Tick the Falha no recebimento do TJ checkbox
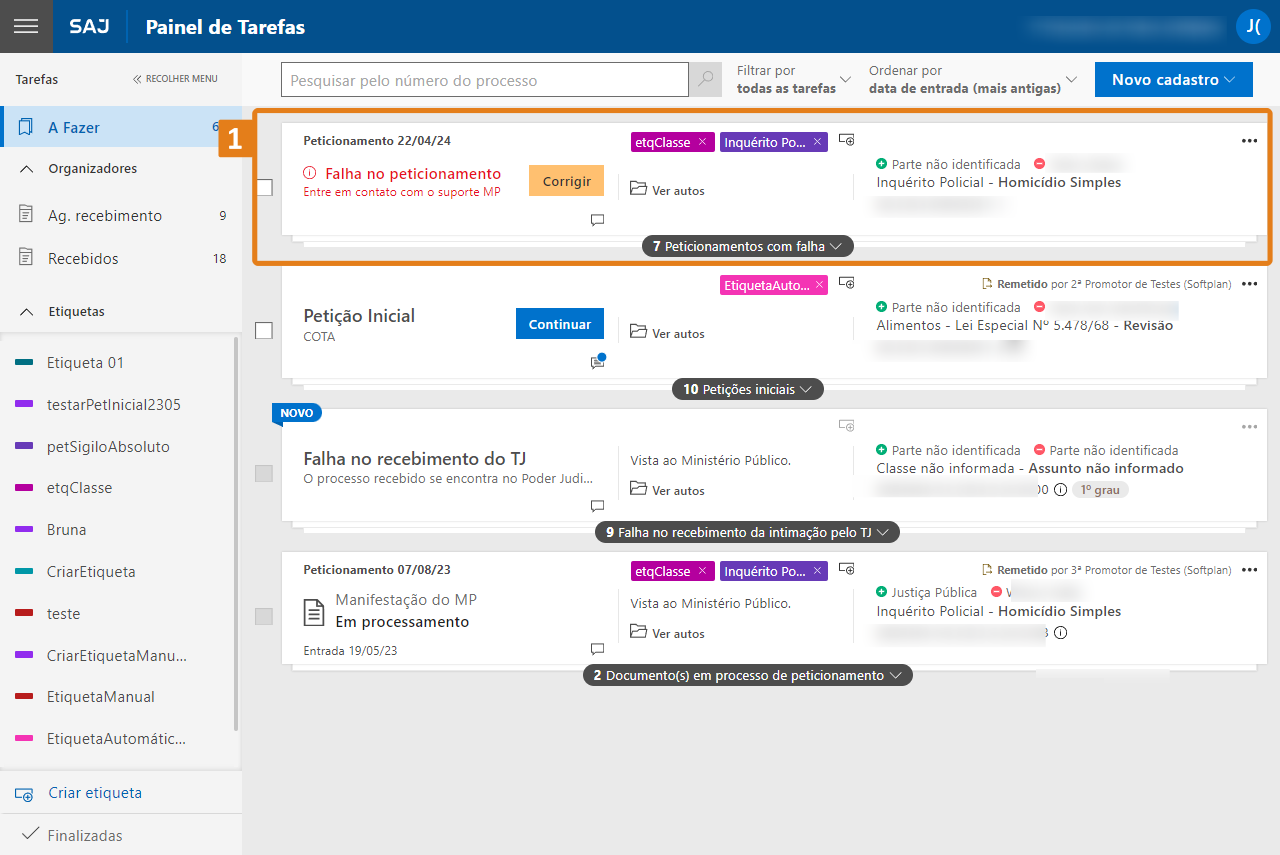Image resolution: width=1280 pixels, height=855 pixels. (x=264, y=473)
